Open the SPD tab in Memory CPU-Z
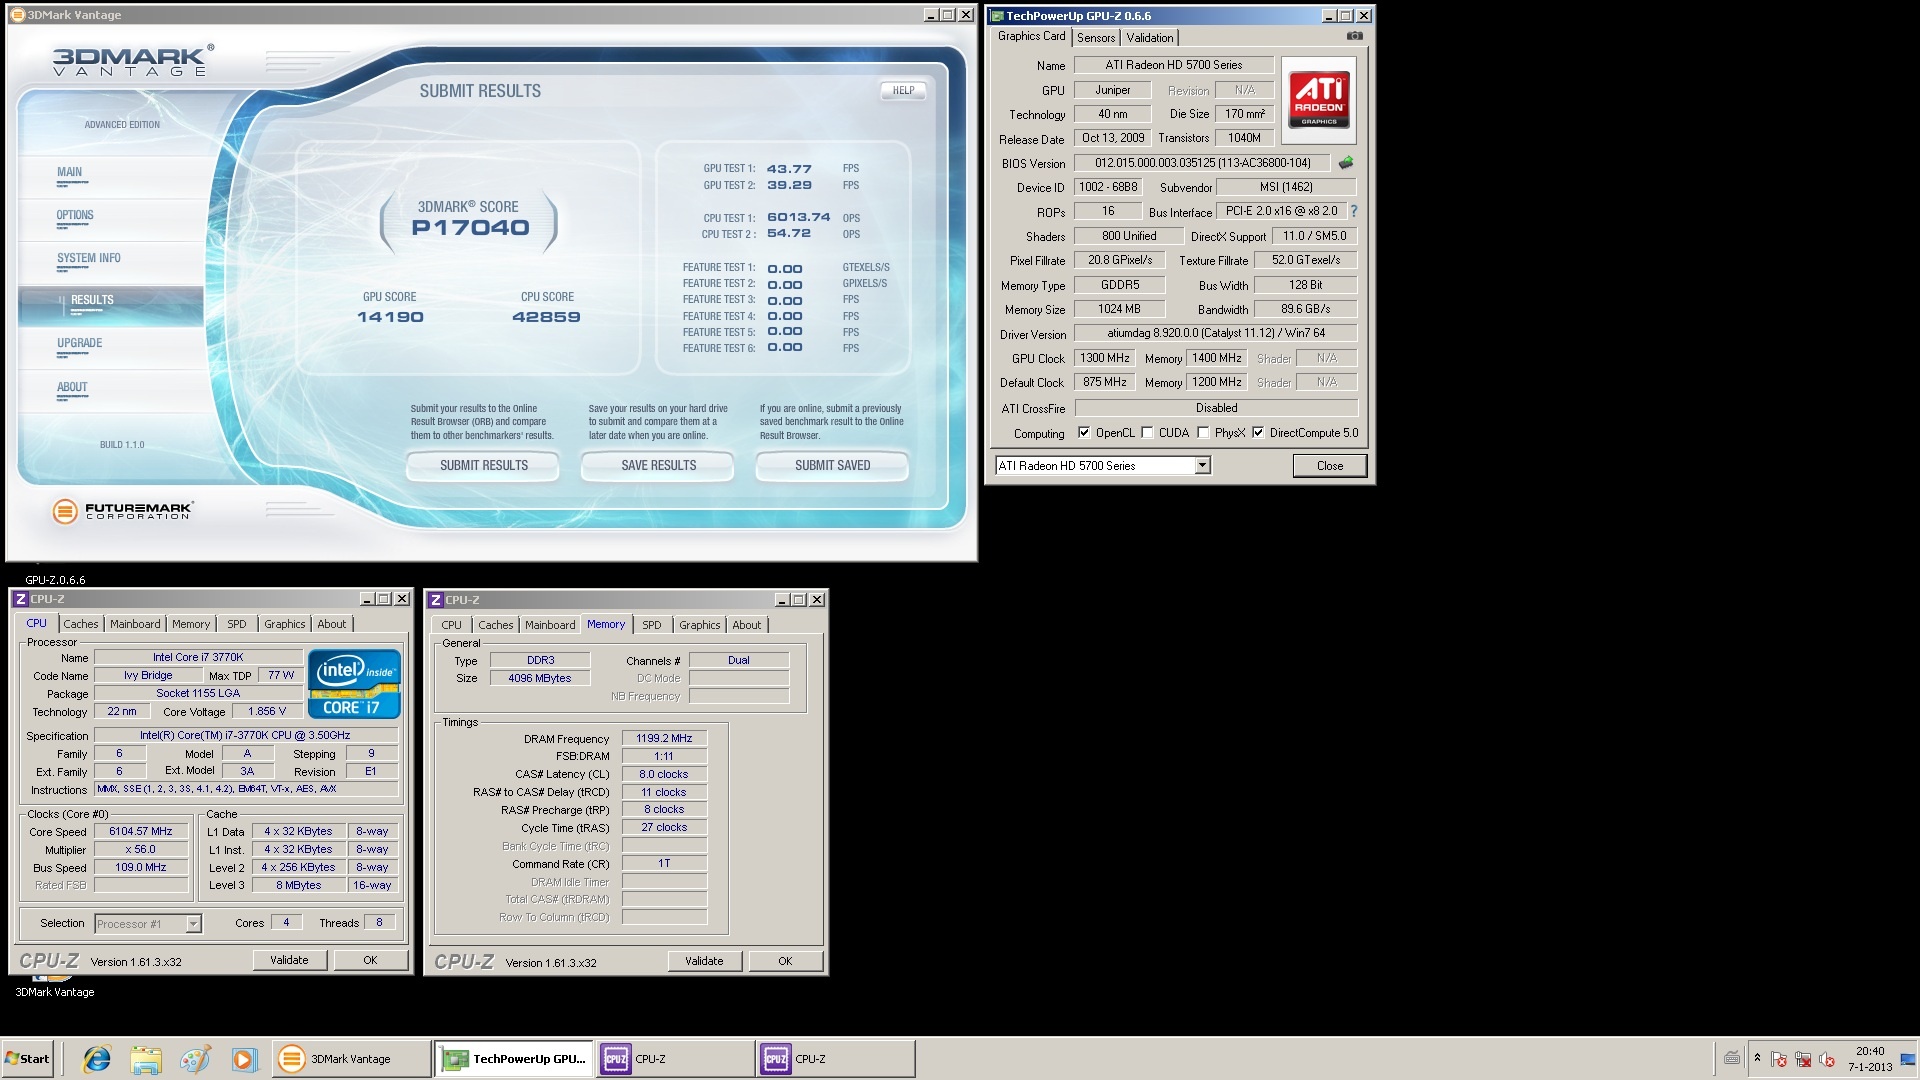 point(651,625)
